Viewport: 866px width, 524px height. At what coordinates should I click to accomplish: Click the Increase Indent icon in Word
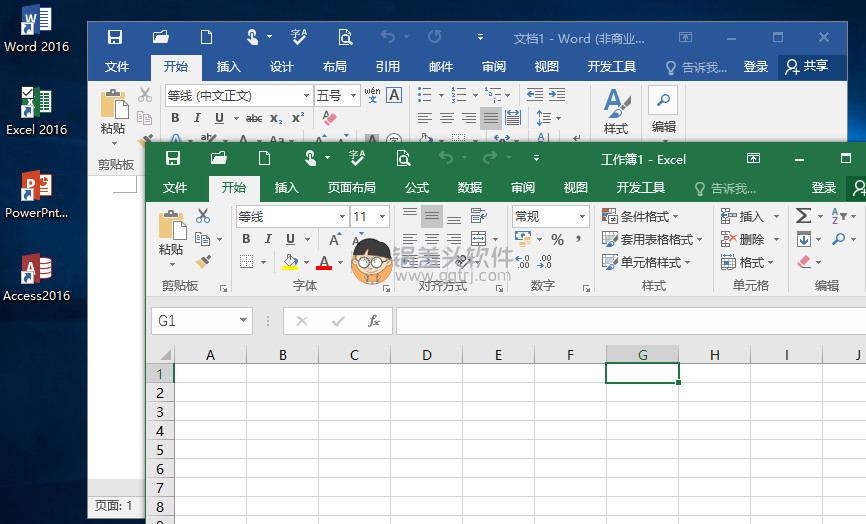[x=557, y=94]
